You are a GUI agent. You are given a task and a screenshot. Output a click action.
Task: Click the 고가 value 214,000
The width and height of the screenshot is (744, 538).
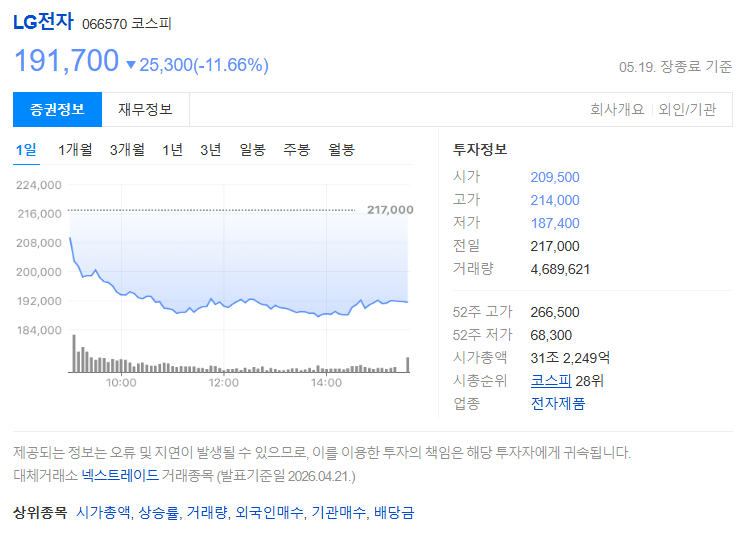click(x=555, y=200)
